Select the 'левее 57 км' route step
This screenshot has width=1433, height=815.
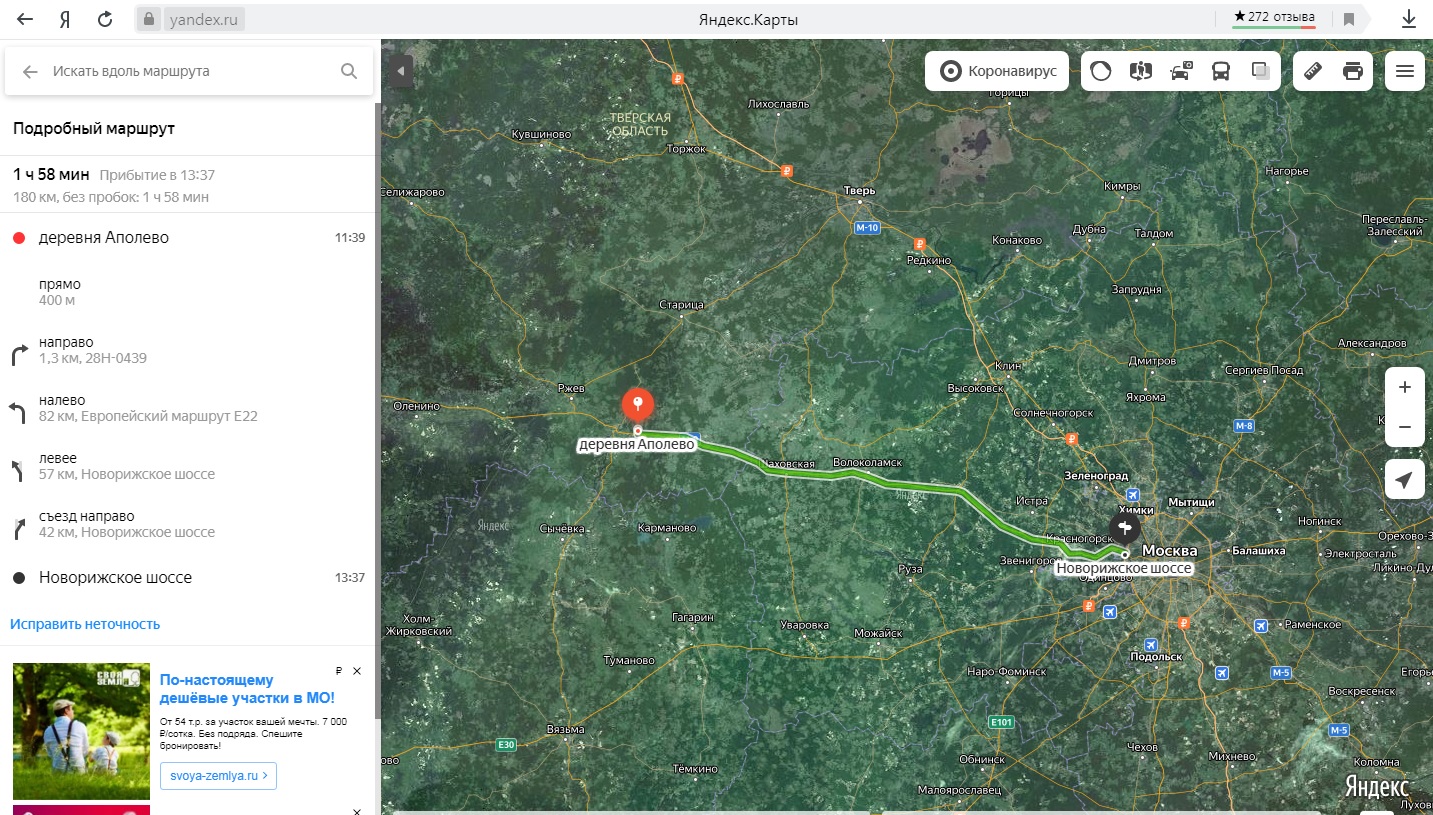pyautogui.click(x=190, y=466)
